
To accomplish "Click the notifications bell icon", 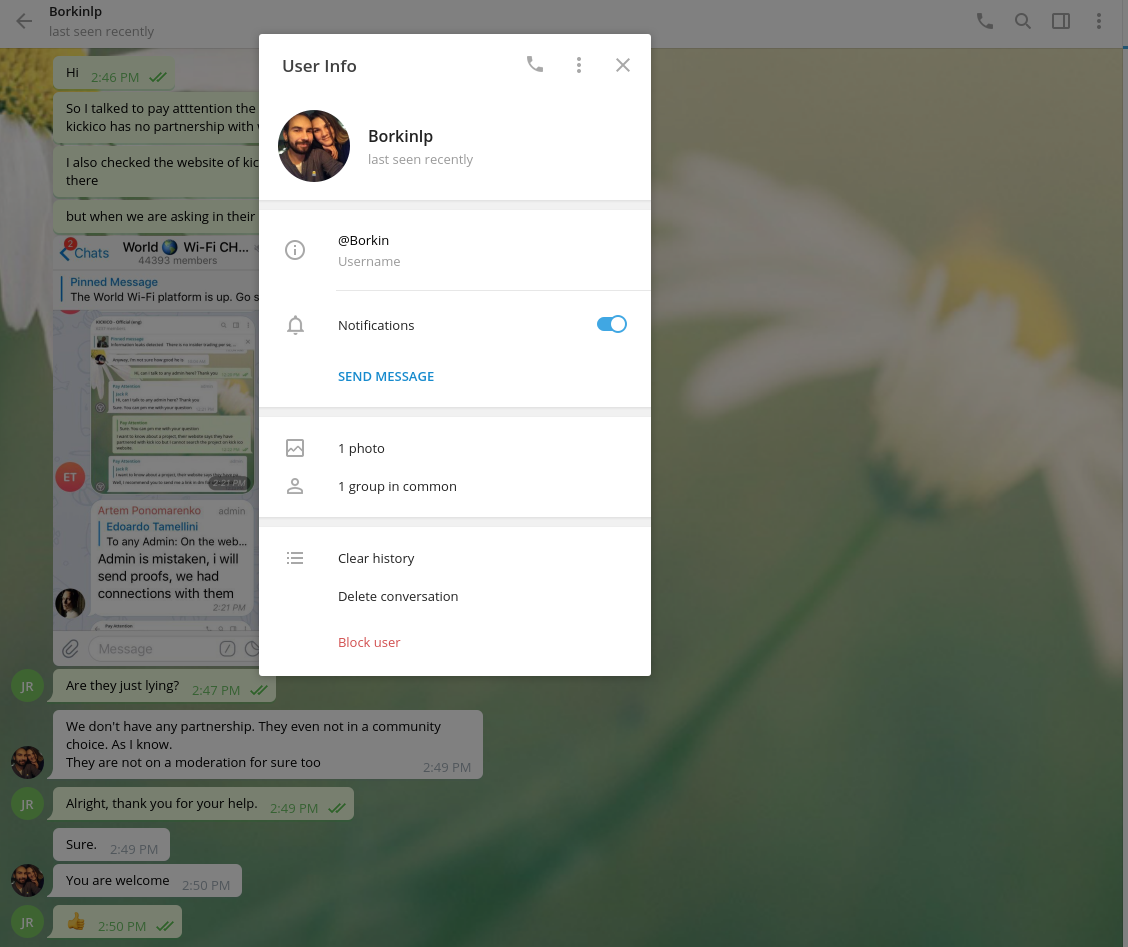I will pyautogui.click(x=295, y=325).
